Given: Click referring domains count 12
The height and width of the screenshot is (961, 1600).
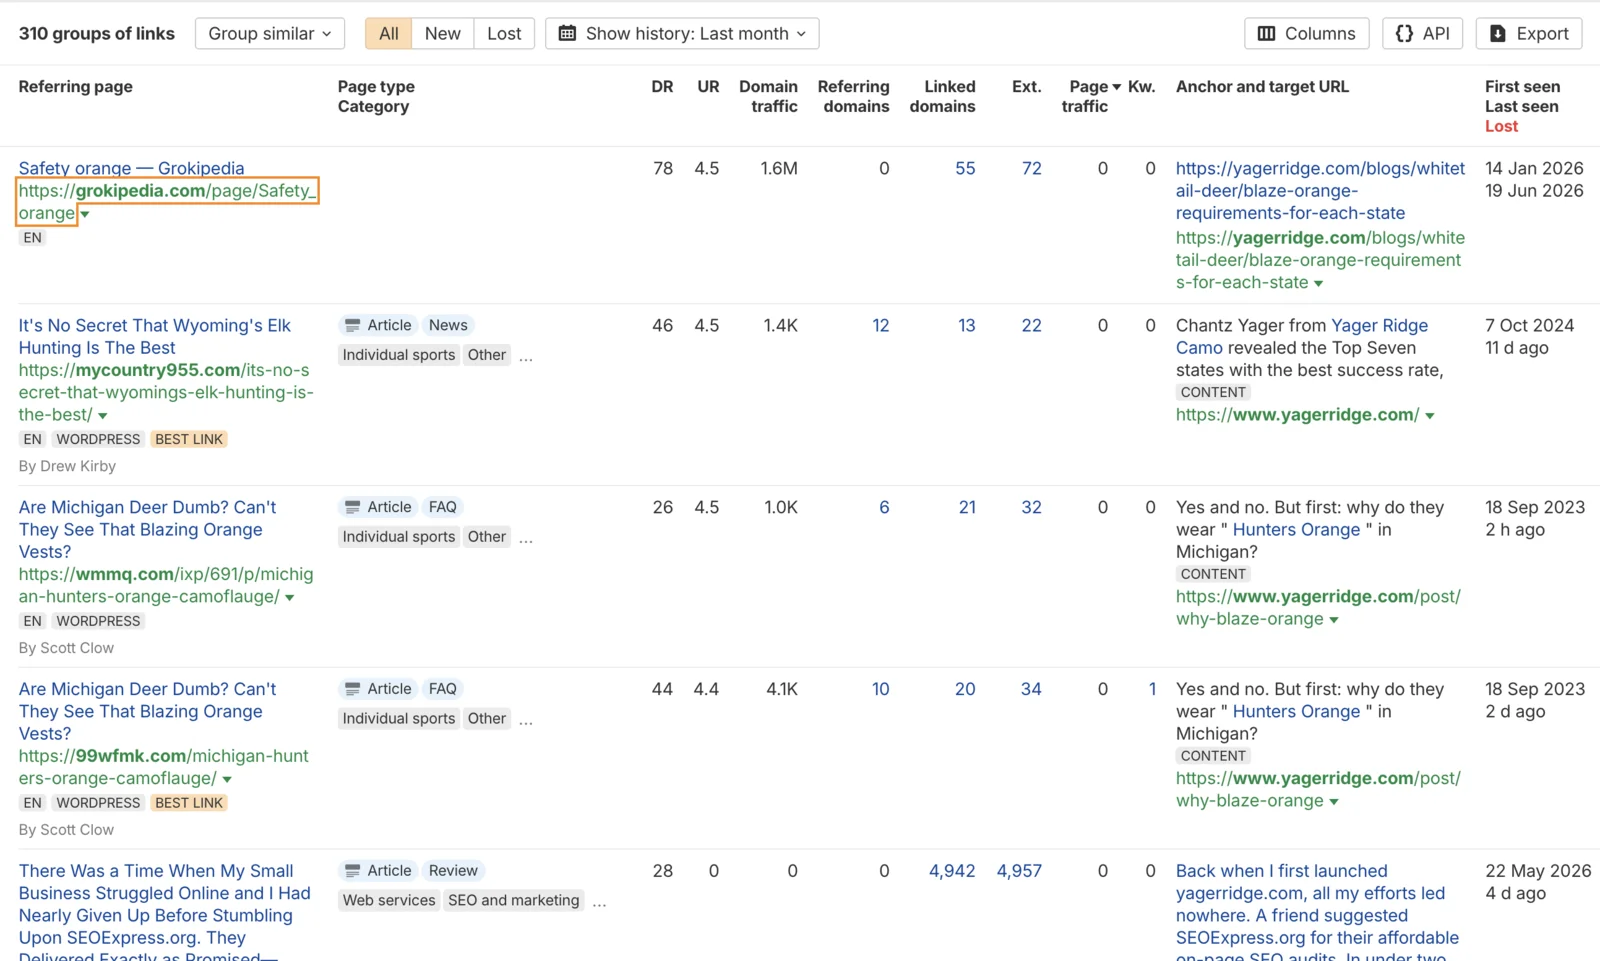Looking at the screenshot, I should (880, 325).
